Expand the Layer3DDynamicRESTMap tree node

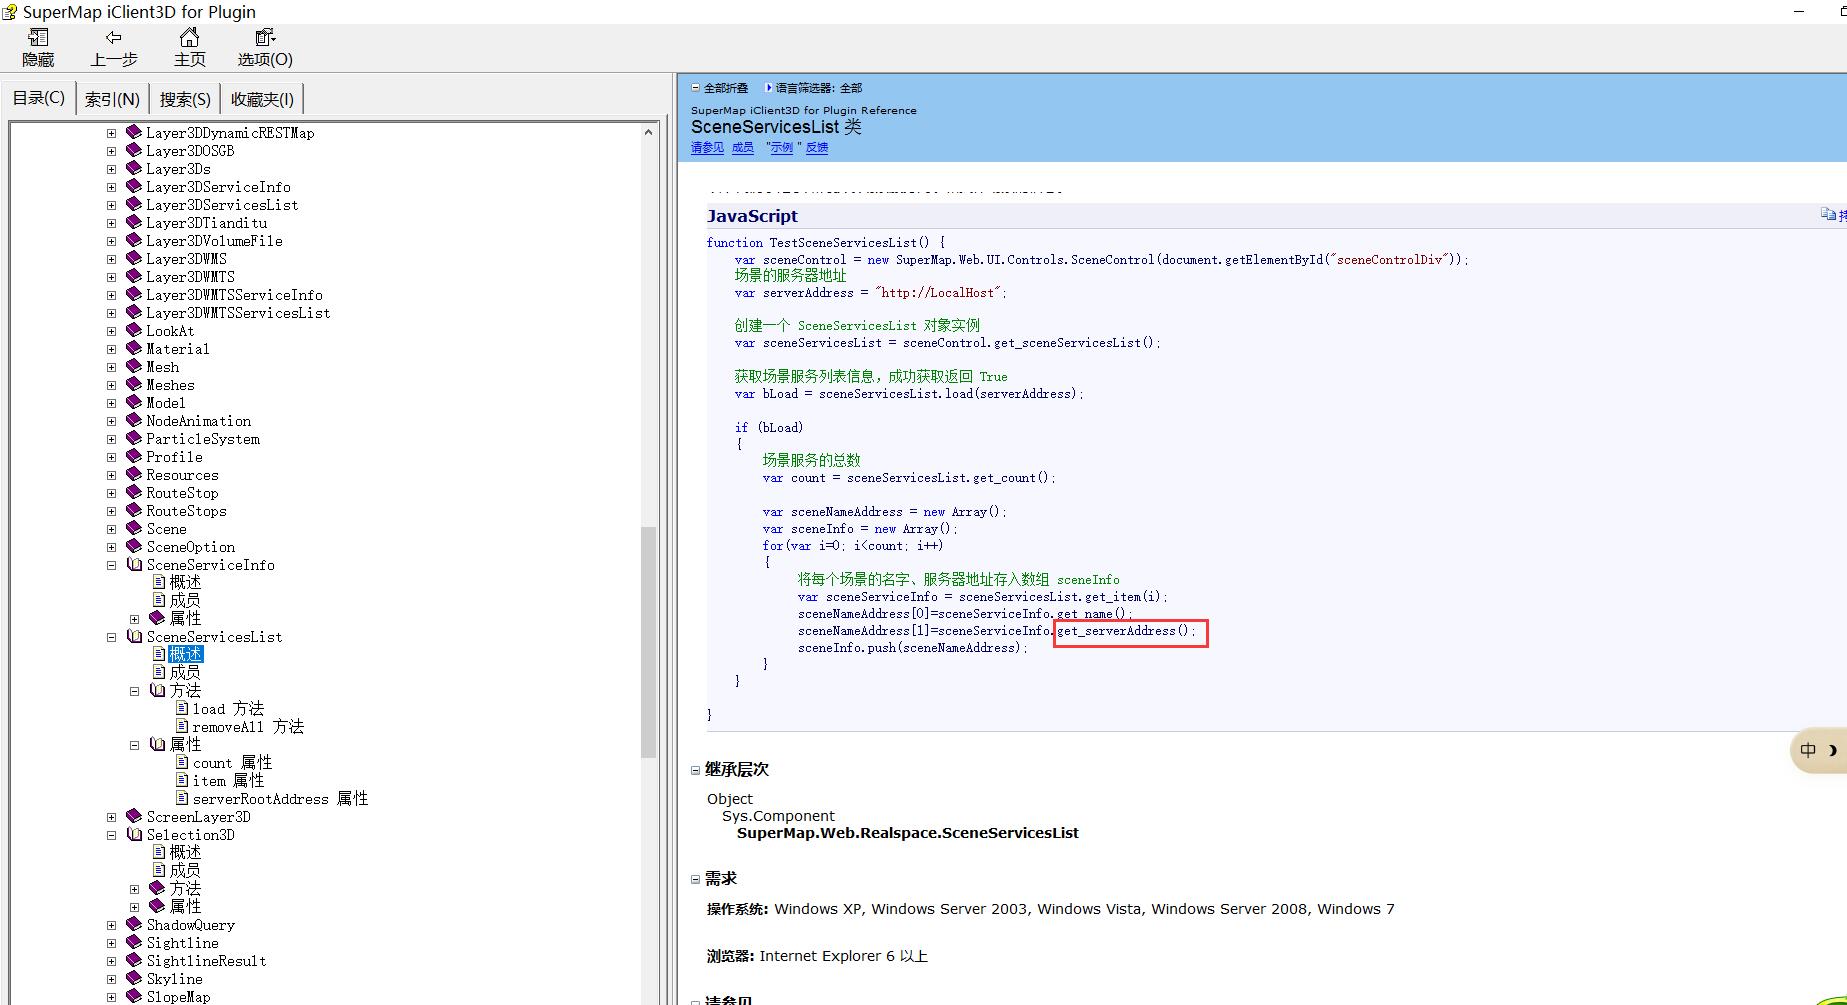click(111, 133)
